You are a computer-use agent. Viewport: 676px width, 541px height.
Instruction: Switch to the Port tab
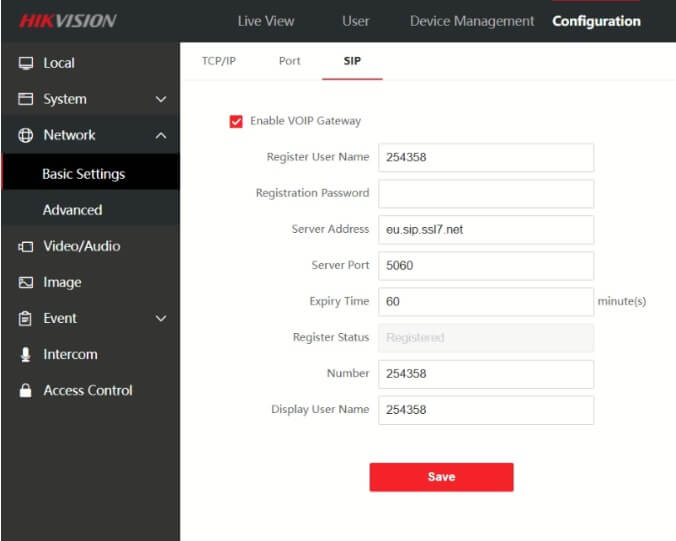click(x=289, y=61)
